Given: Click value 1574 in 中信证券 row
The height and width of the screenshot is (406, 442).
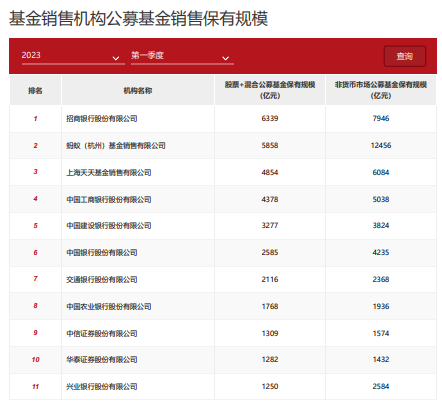Looking at the screenshot, I should [381, 333].
